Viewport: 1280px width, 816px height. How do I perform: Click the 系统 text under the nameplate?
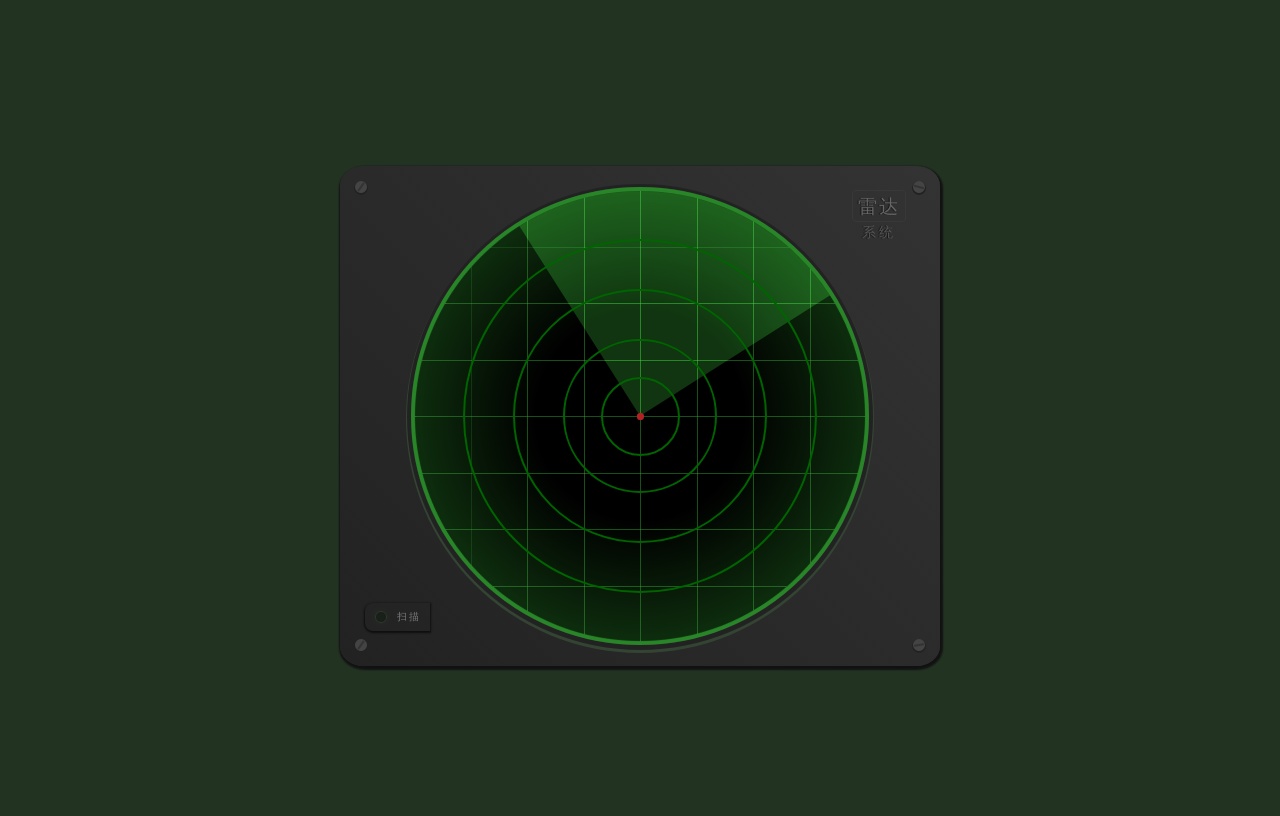[878, 233]
